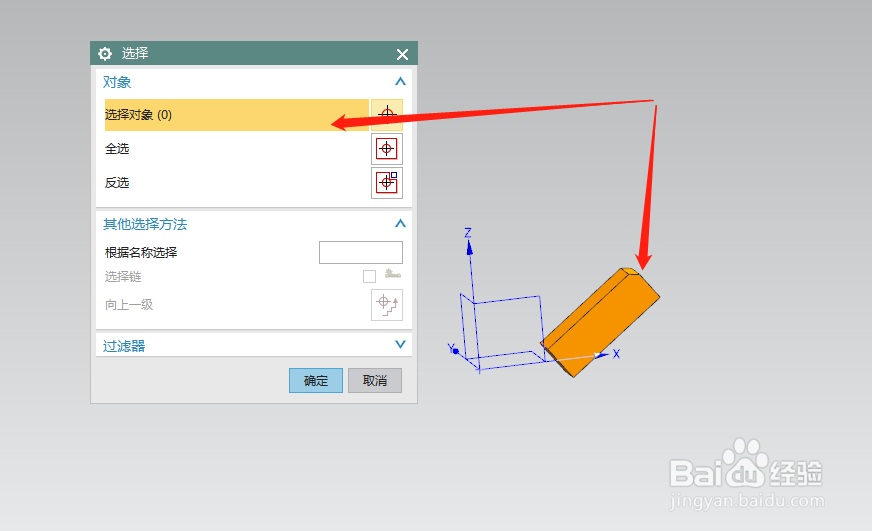872x531 pixels.
Task: Collapse the 其他选择方法 section
Action: click(400, 224)
